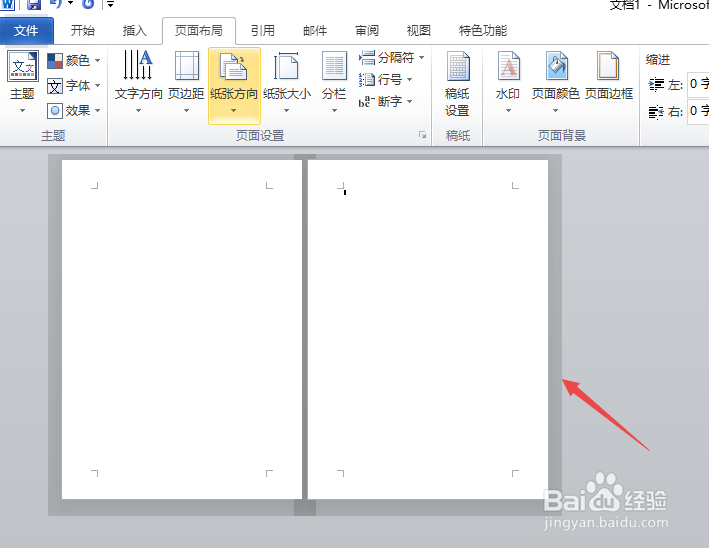Expand the 页面颜色 dropdown arrow

click(556, 110)
